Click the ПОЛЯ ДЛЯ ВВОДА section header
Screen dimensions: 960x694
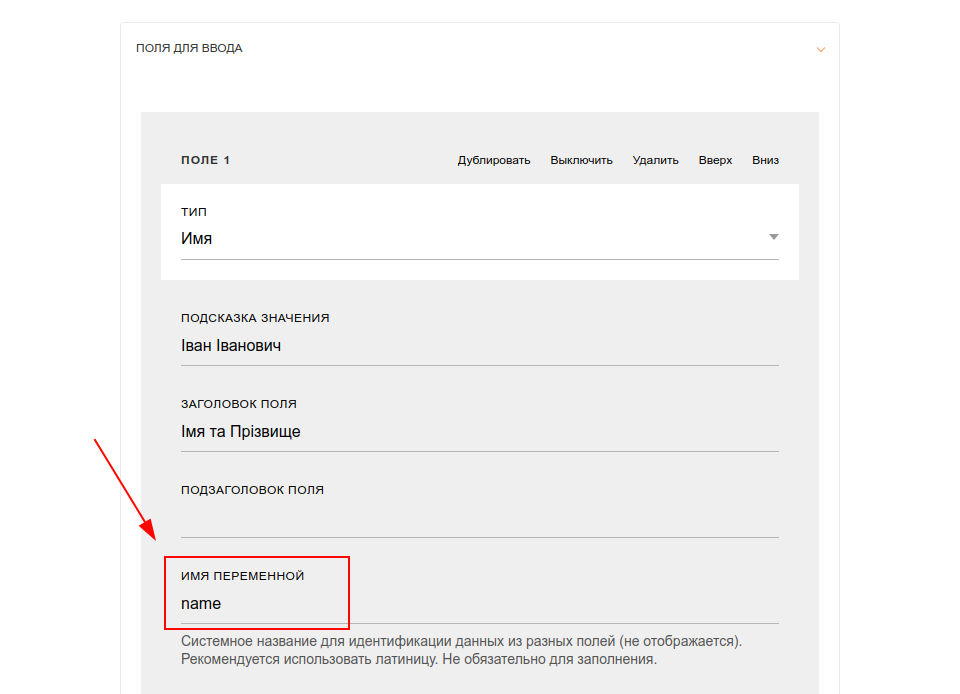click(x=189, y=48)
